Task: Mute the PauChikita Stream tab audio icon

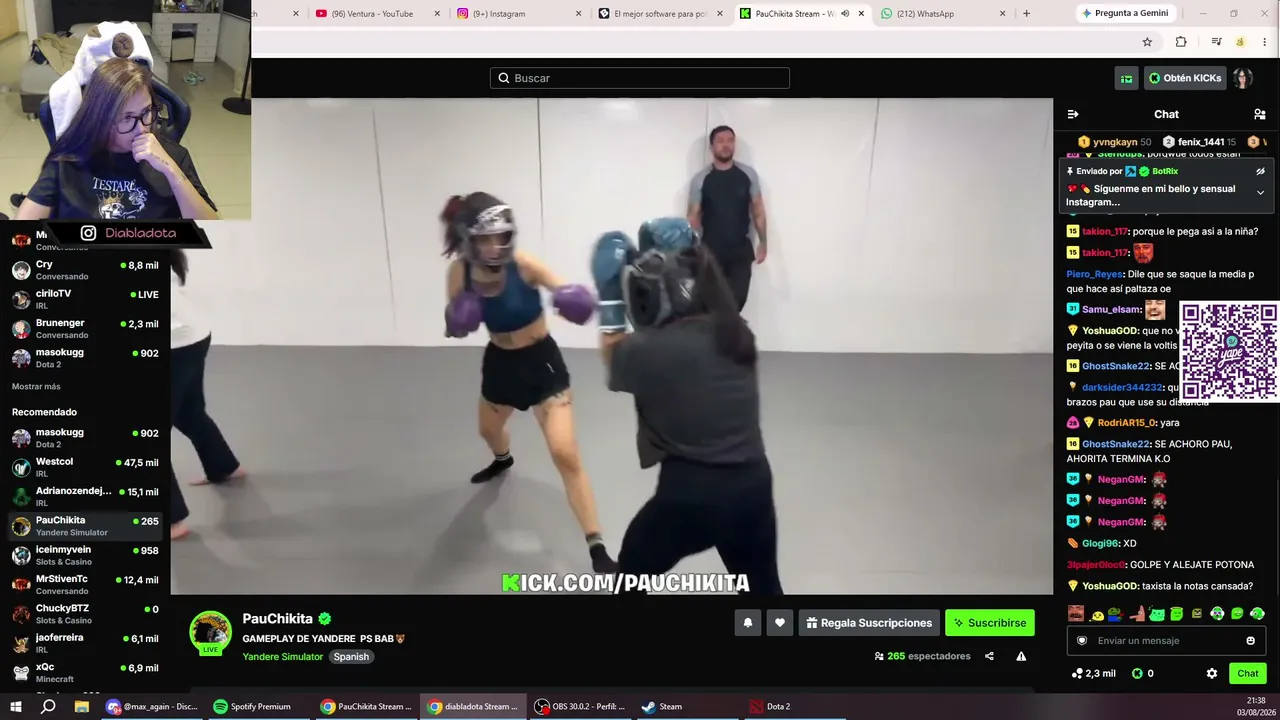Action: (x=845, y=14)
